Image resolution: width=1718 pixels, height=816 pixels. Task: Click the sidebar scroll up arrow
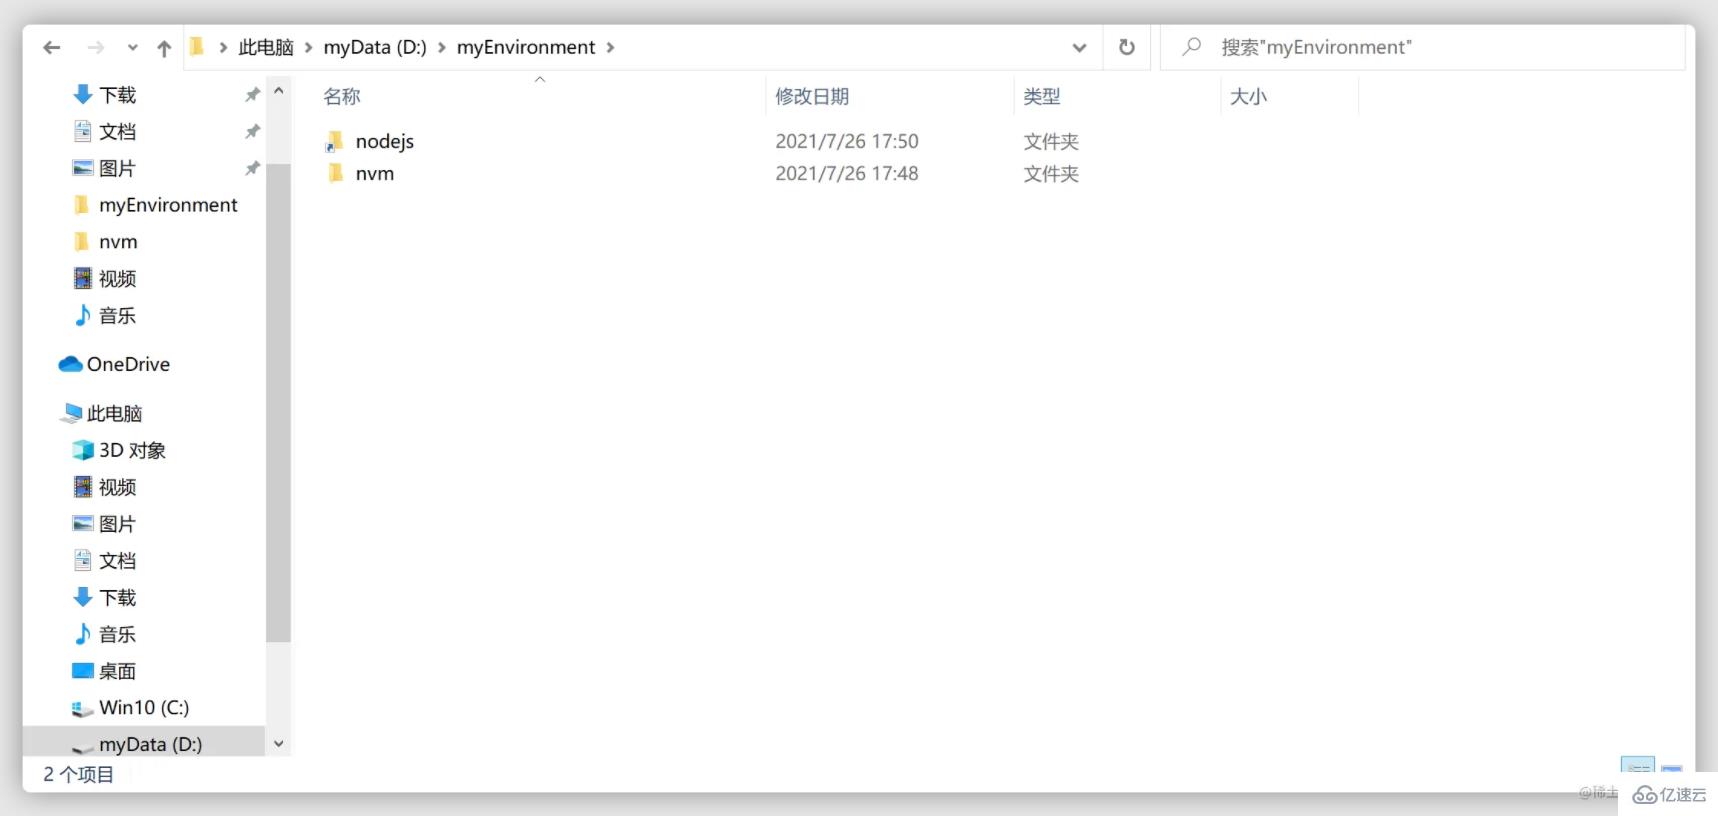tap(279, 91)
